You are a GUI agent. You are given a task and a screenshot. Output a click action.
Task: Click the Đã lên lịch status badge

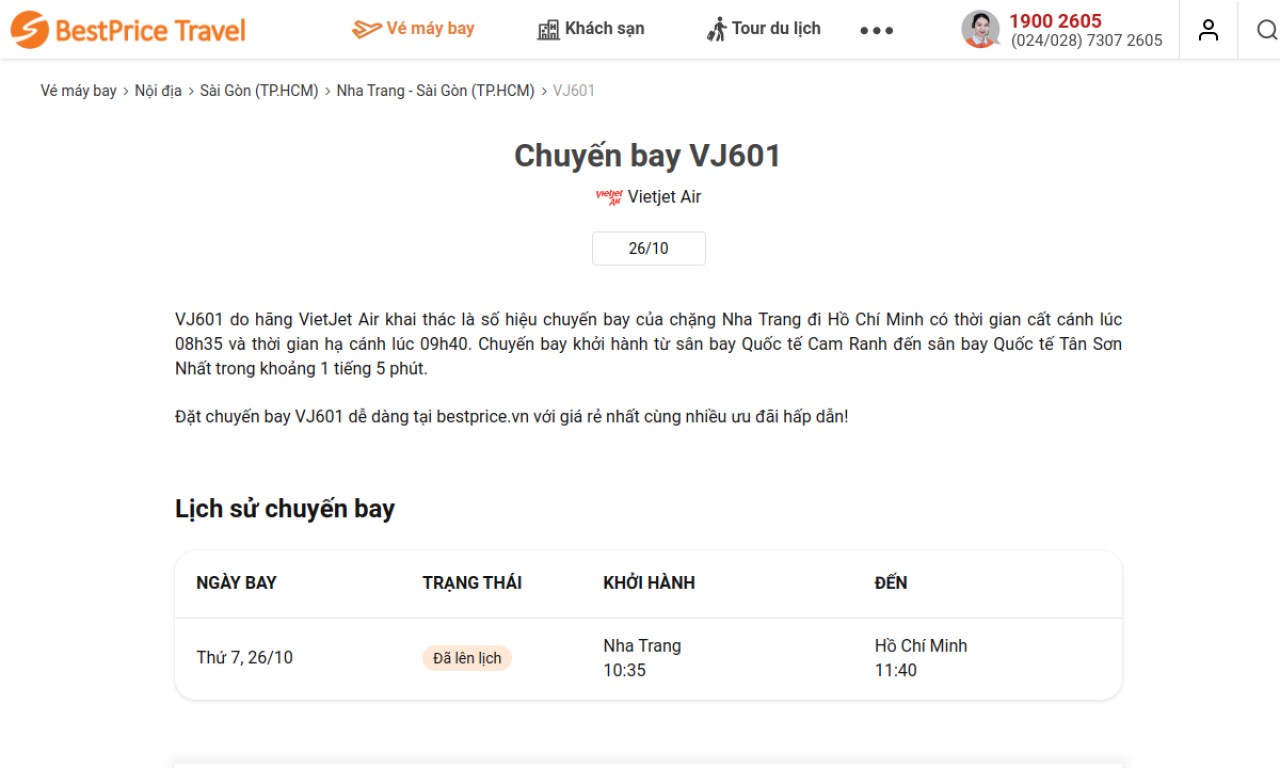tap(467, 658)
